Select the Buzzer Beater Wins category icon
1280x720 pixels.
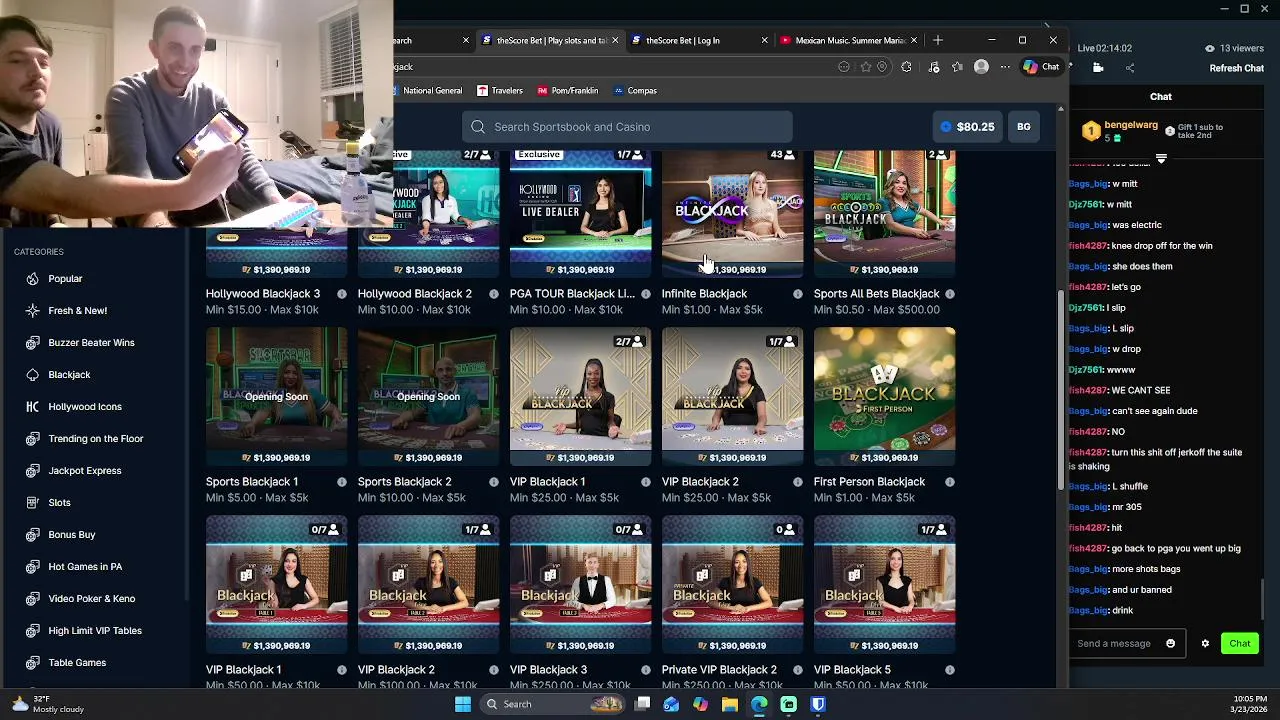coord(33,343)
